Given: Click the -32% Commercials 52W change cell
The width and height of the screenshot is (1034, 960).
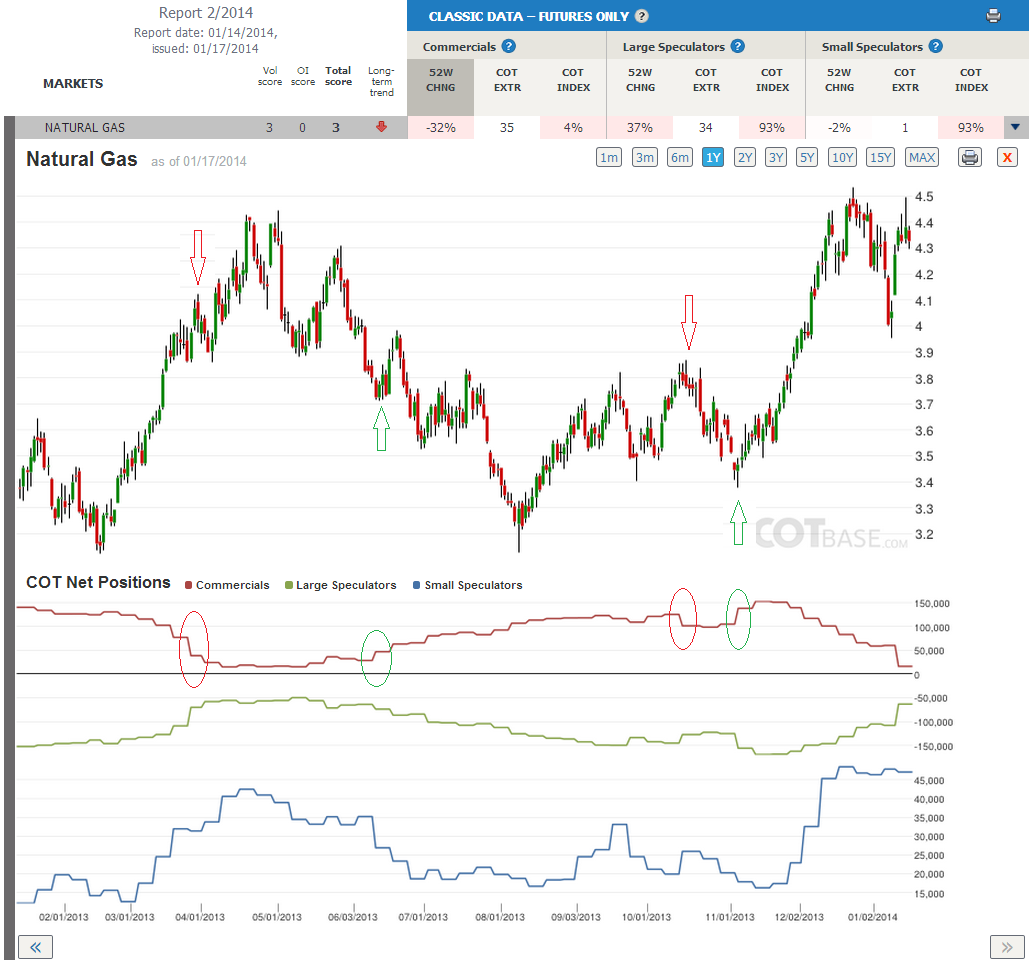Looking at the screenshot, I should 441,127.
